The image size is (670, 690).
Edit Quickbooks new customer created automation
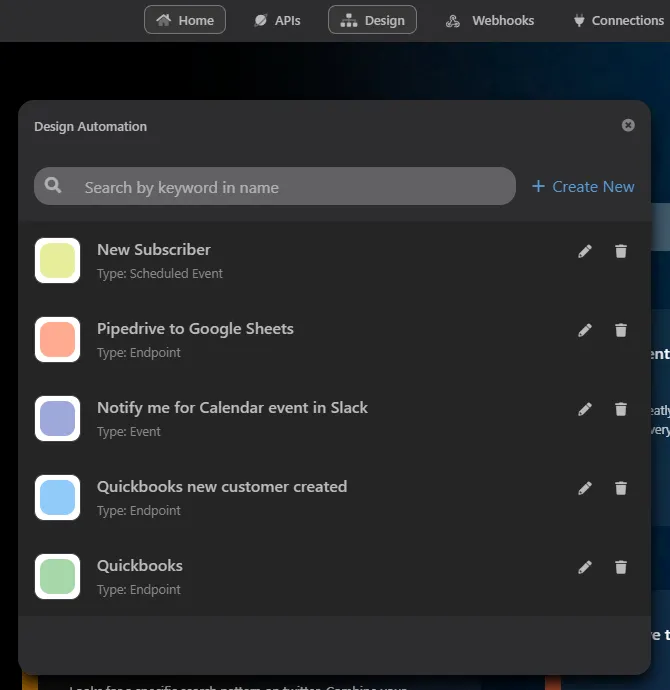tap(585, 488)
